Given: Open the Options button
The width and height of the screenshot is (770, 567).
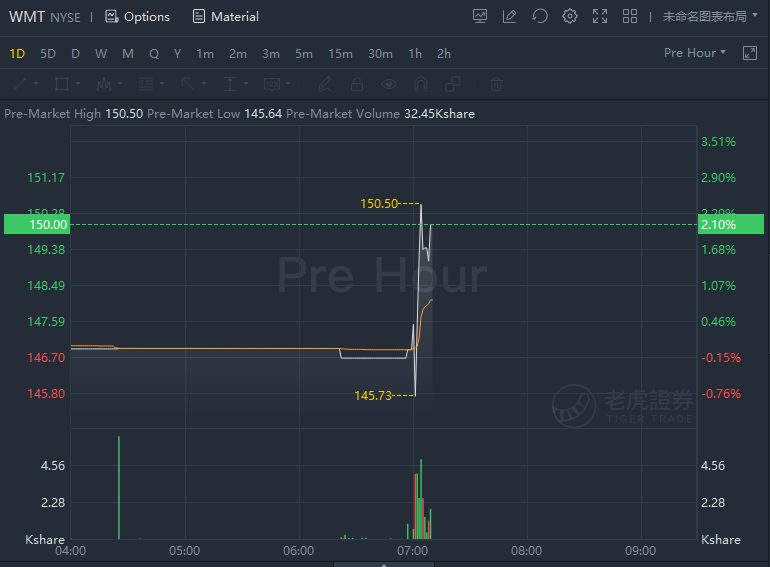Looking at the screenshot, I should tap(137, 16).
